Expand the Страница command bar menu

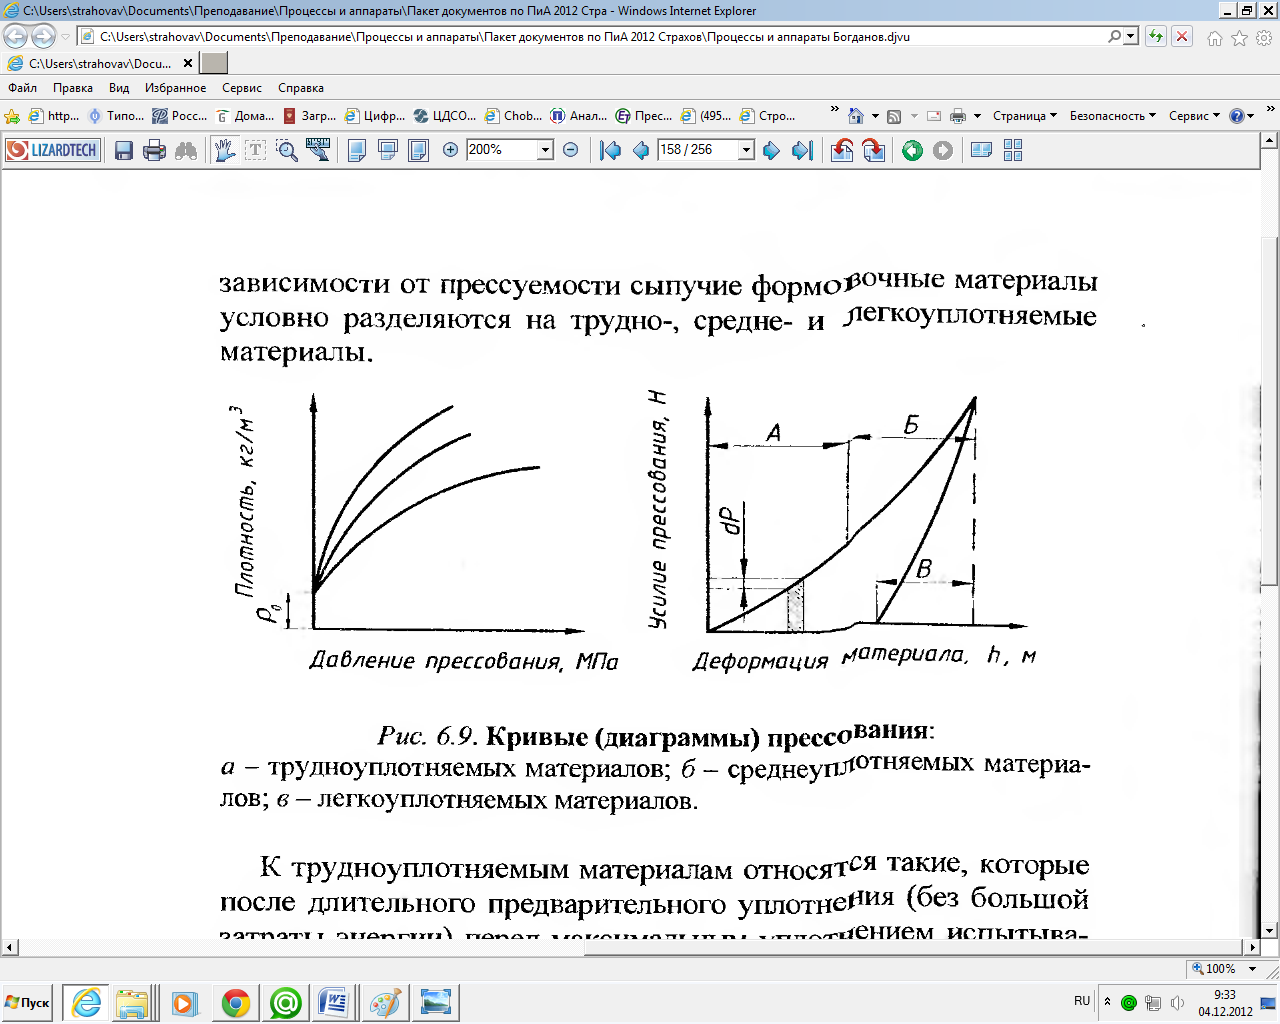(x=1025, y=116)
